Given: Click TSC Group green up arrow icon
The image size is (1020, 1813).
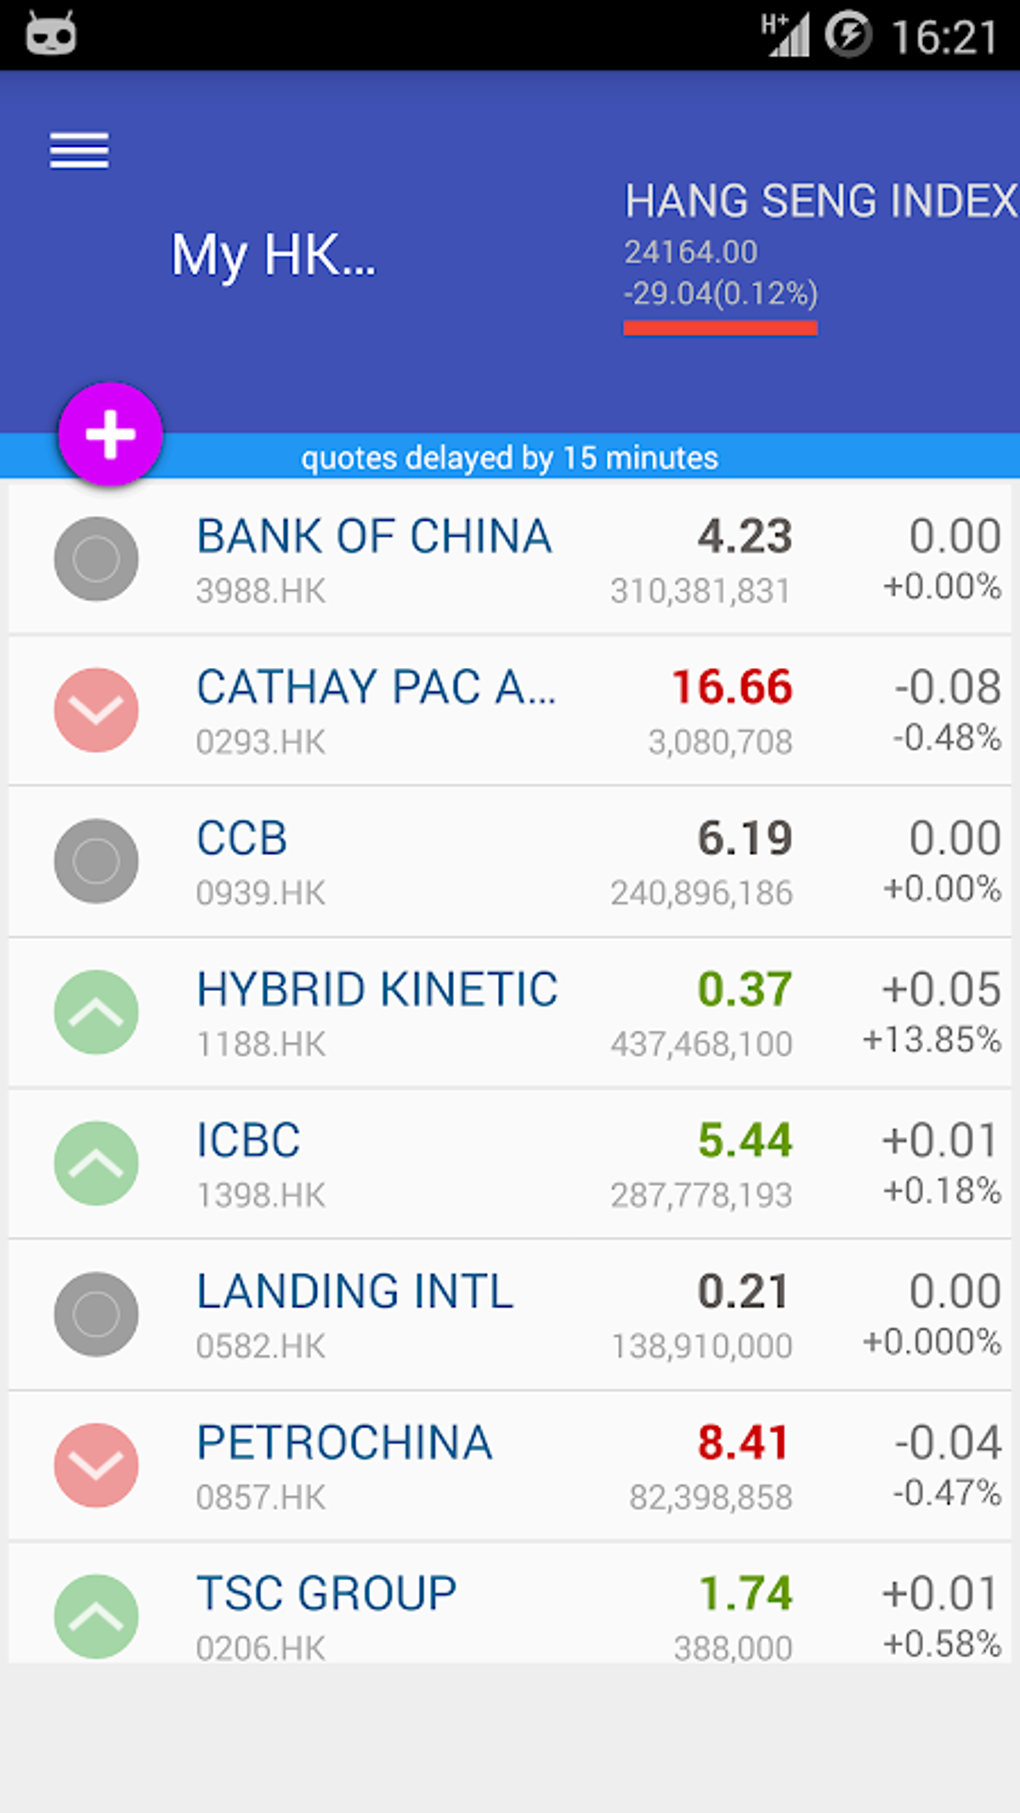Looking at the screenshot, I should point(96,1616).
